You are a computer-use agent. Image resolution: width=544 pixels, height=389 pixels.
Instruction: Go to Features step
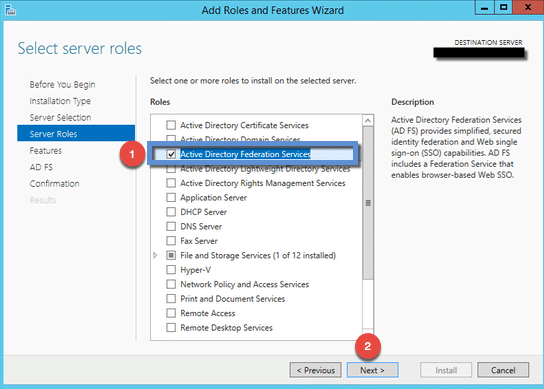(45, 151)
